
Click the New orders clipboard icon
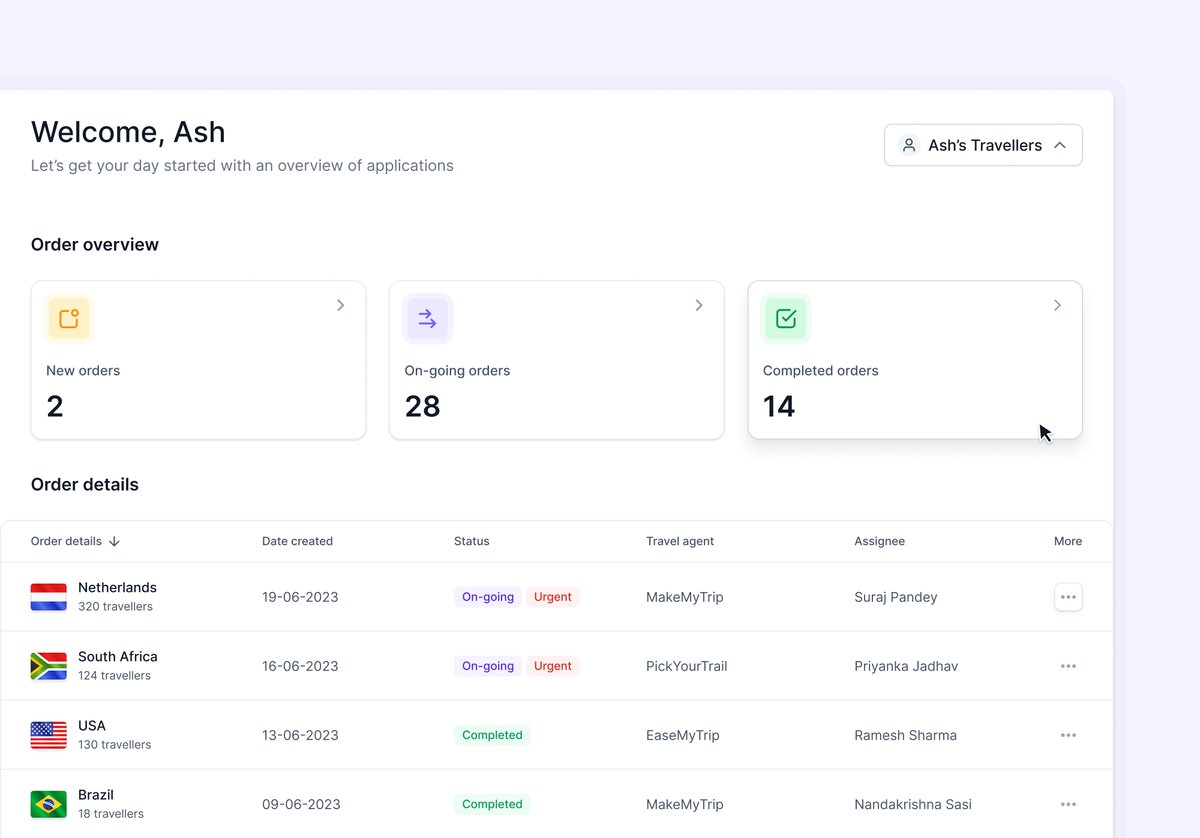pos(69,318)
